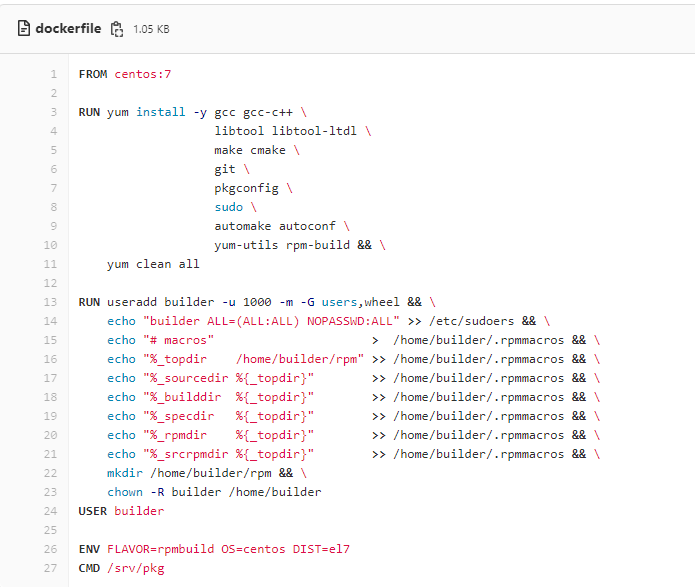Click "%_sourcedir on line 17
The width and height of the screenshot is (695, 587).
point(186,378)
